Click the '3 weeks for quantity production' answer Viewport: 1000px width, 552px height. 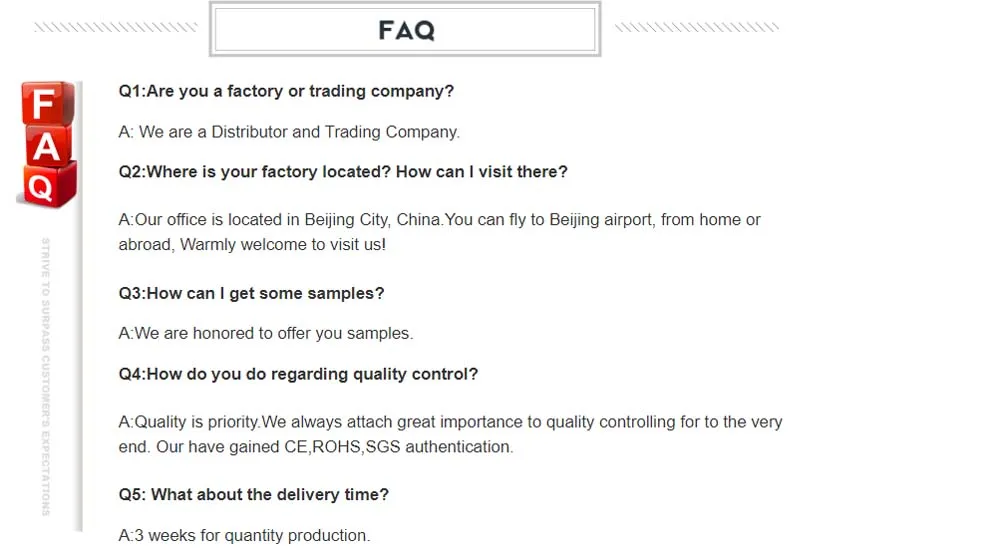244,535
